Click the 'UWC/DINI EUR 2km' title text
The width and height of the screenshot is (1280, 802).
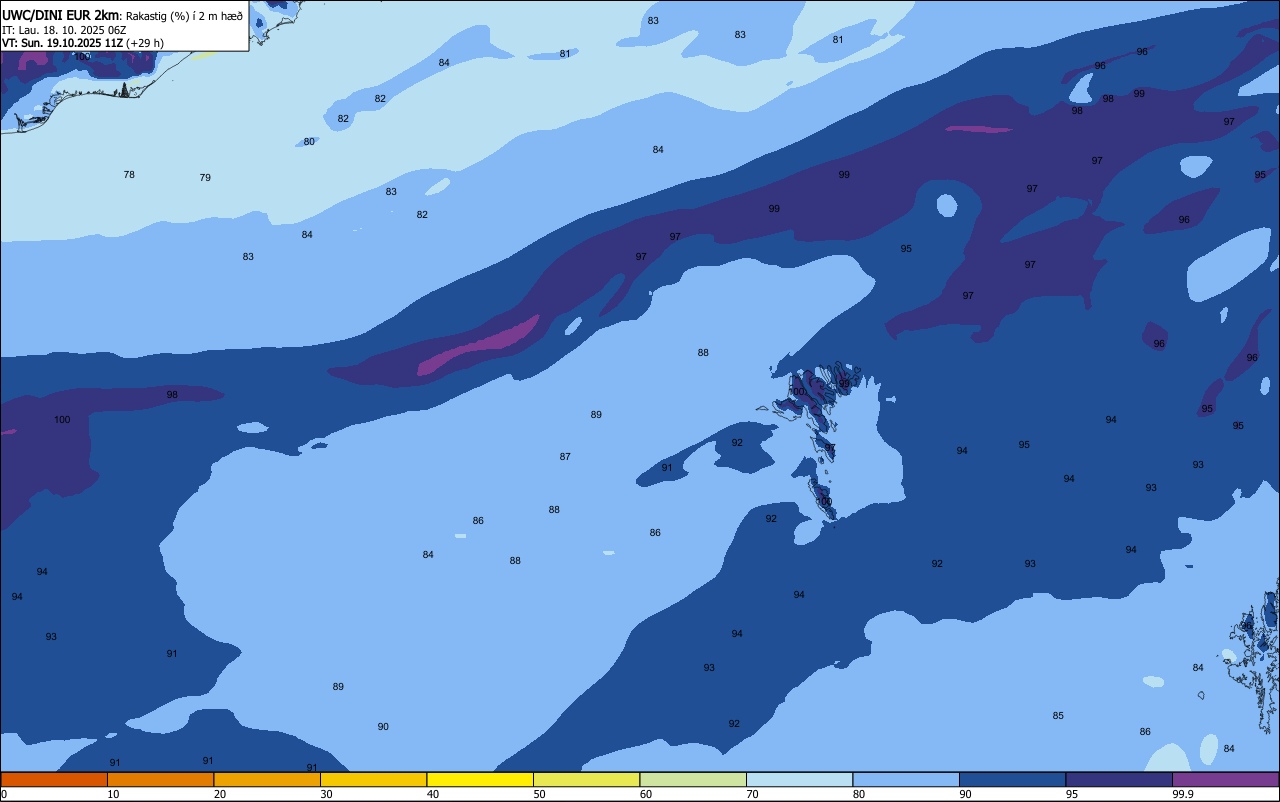61,15
